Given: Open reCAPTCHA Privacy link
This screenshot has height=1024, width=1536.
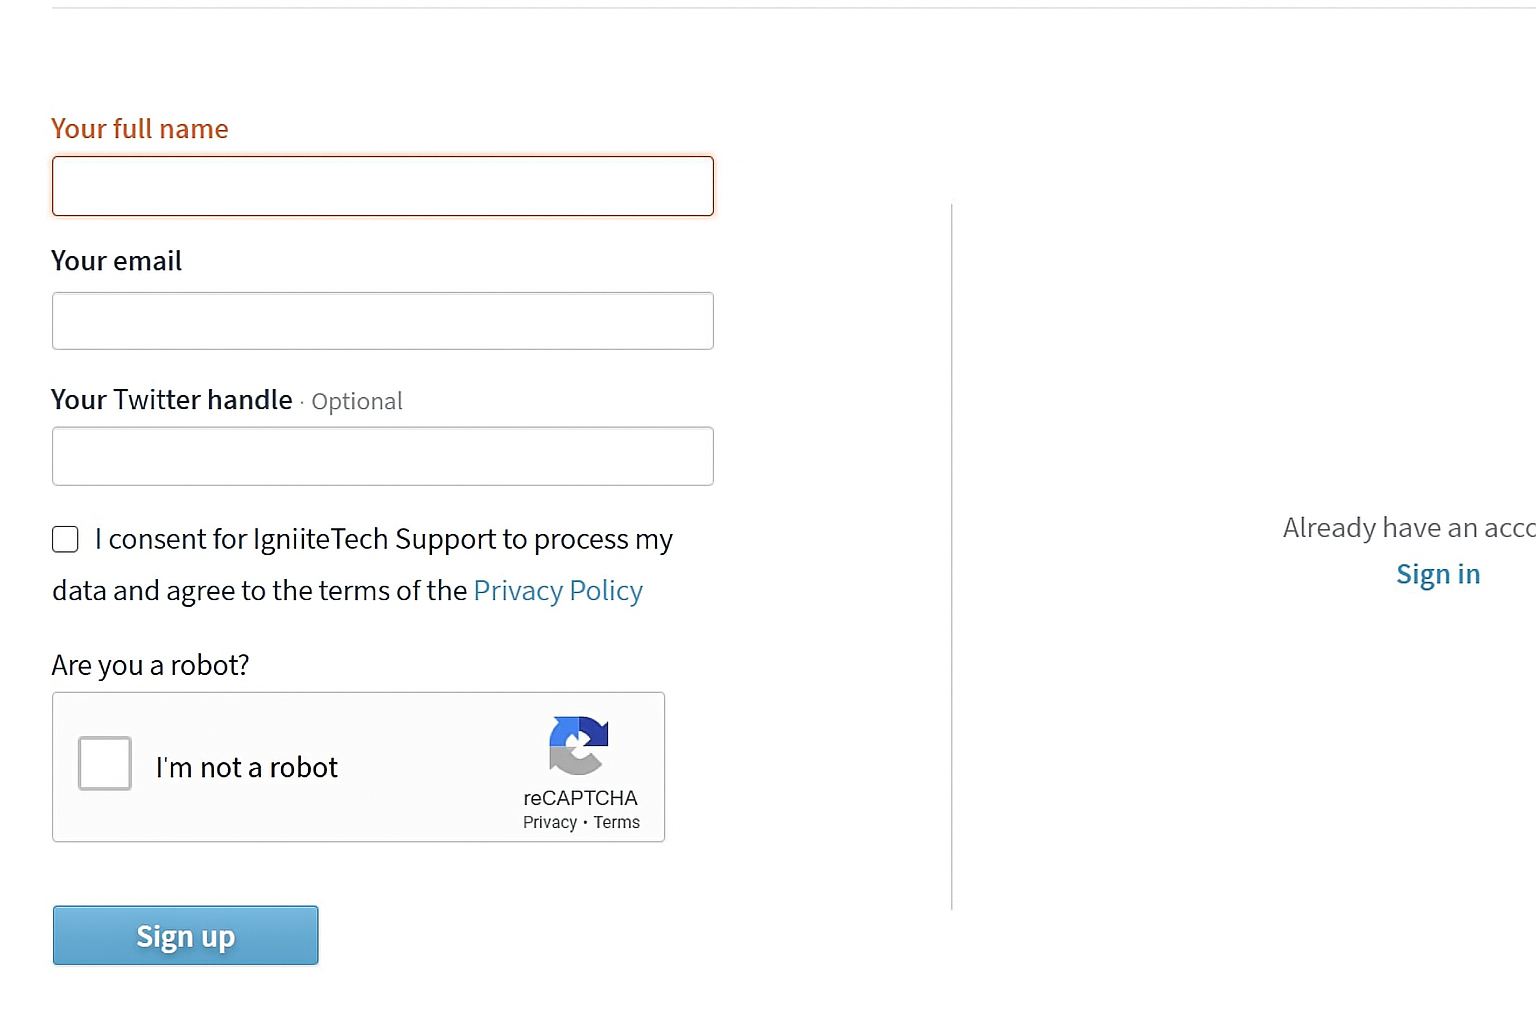Looking at the screenshot, I should [550, 822].
